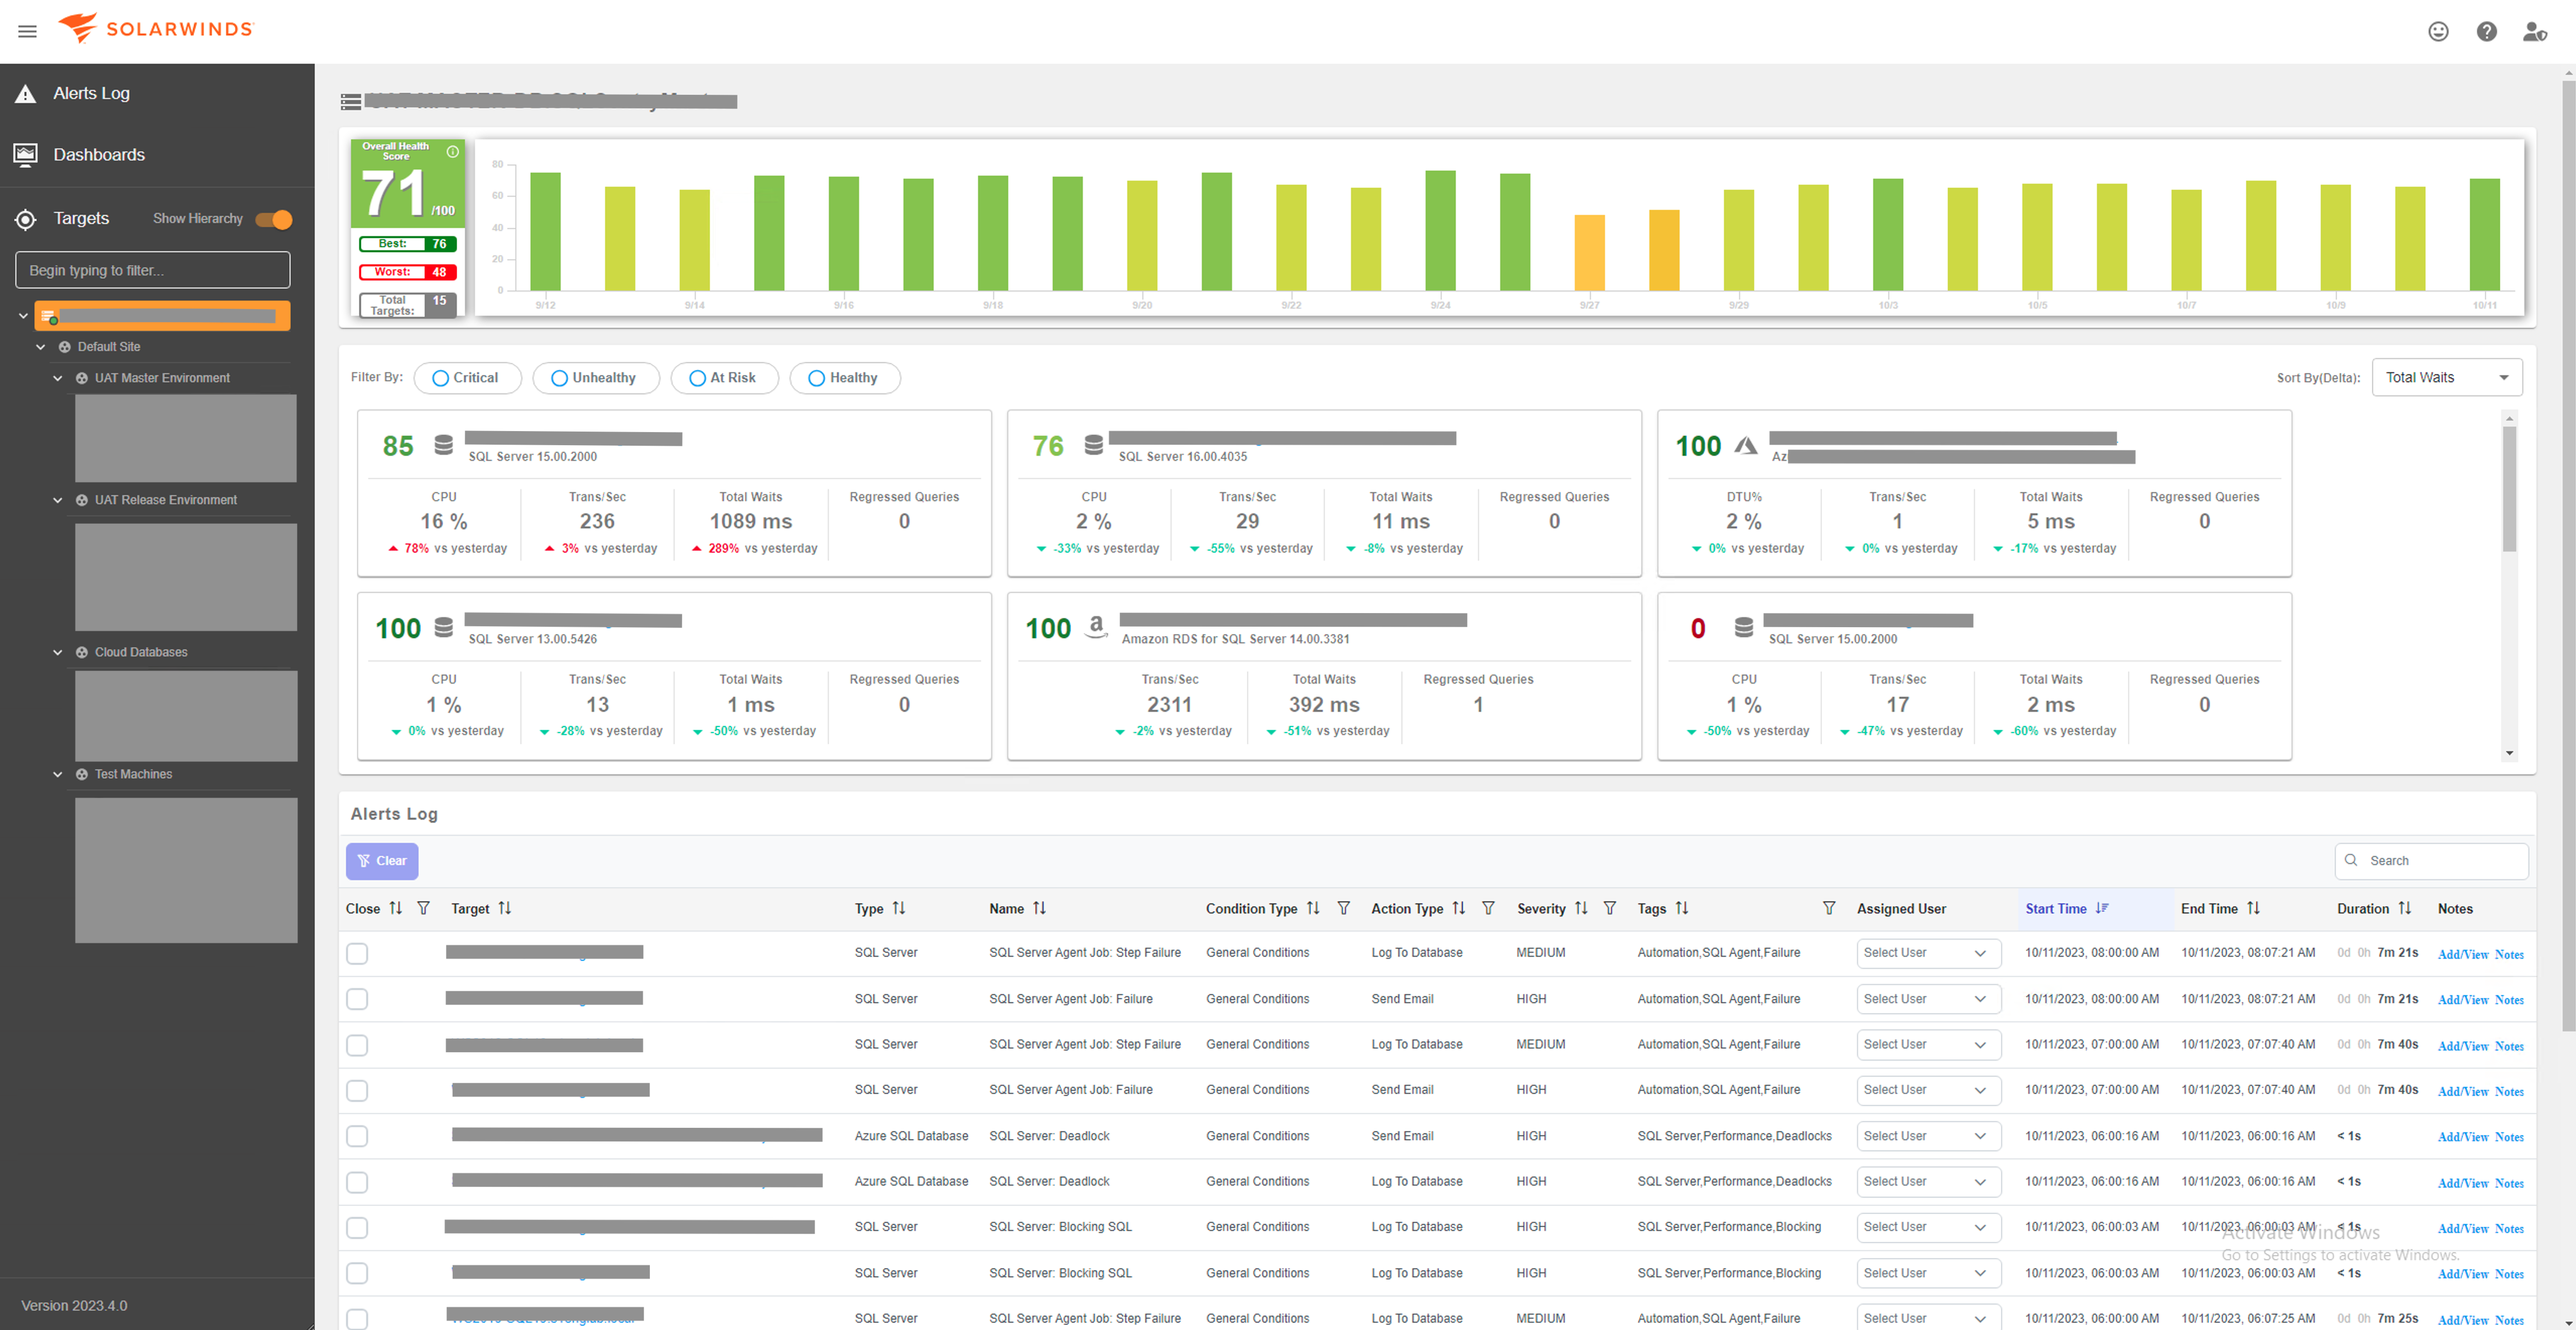2576x1330 pixels.
Task: Open the hamburger navigation menu
Action: tap(27, 31)
